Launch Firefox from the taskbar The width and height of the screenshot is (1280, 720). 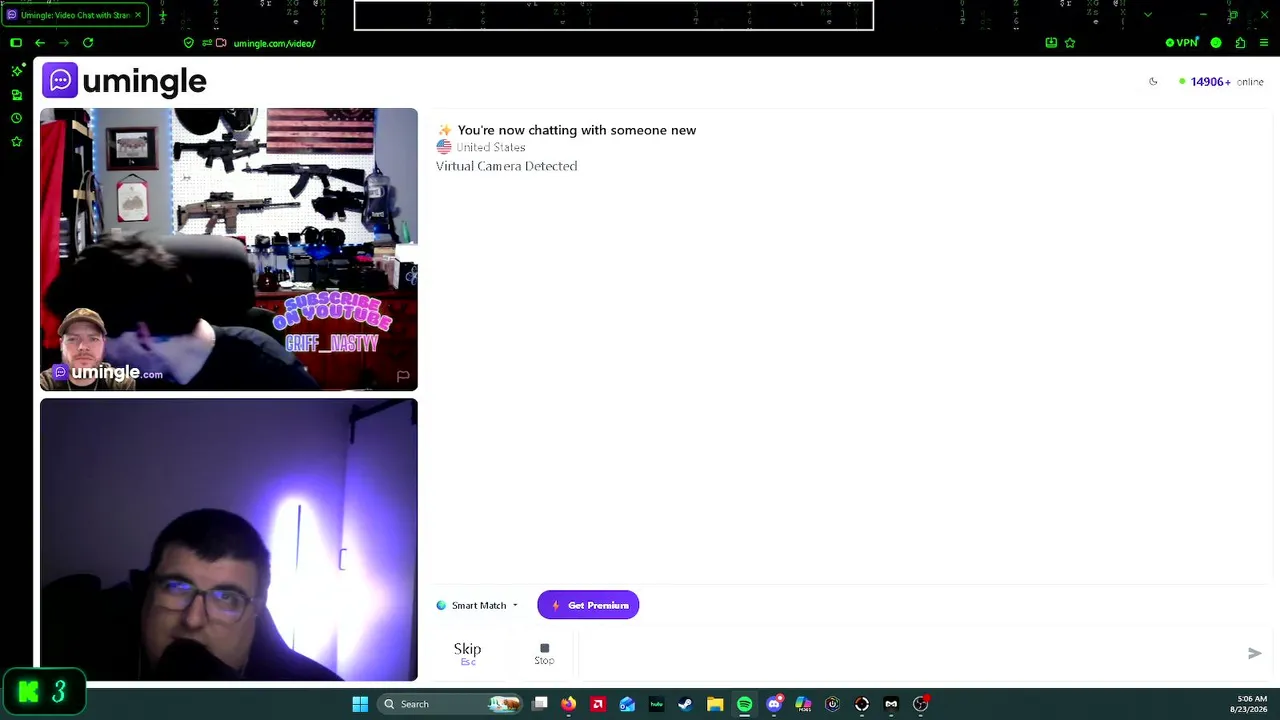tap(569, 704)
